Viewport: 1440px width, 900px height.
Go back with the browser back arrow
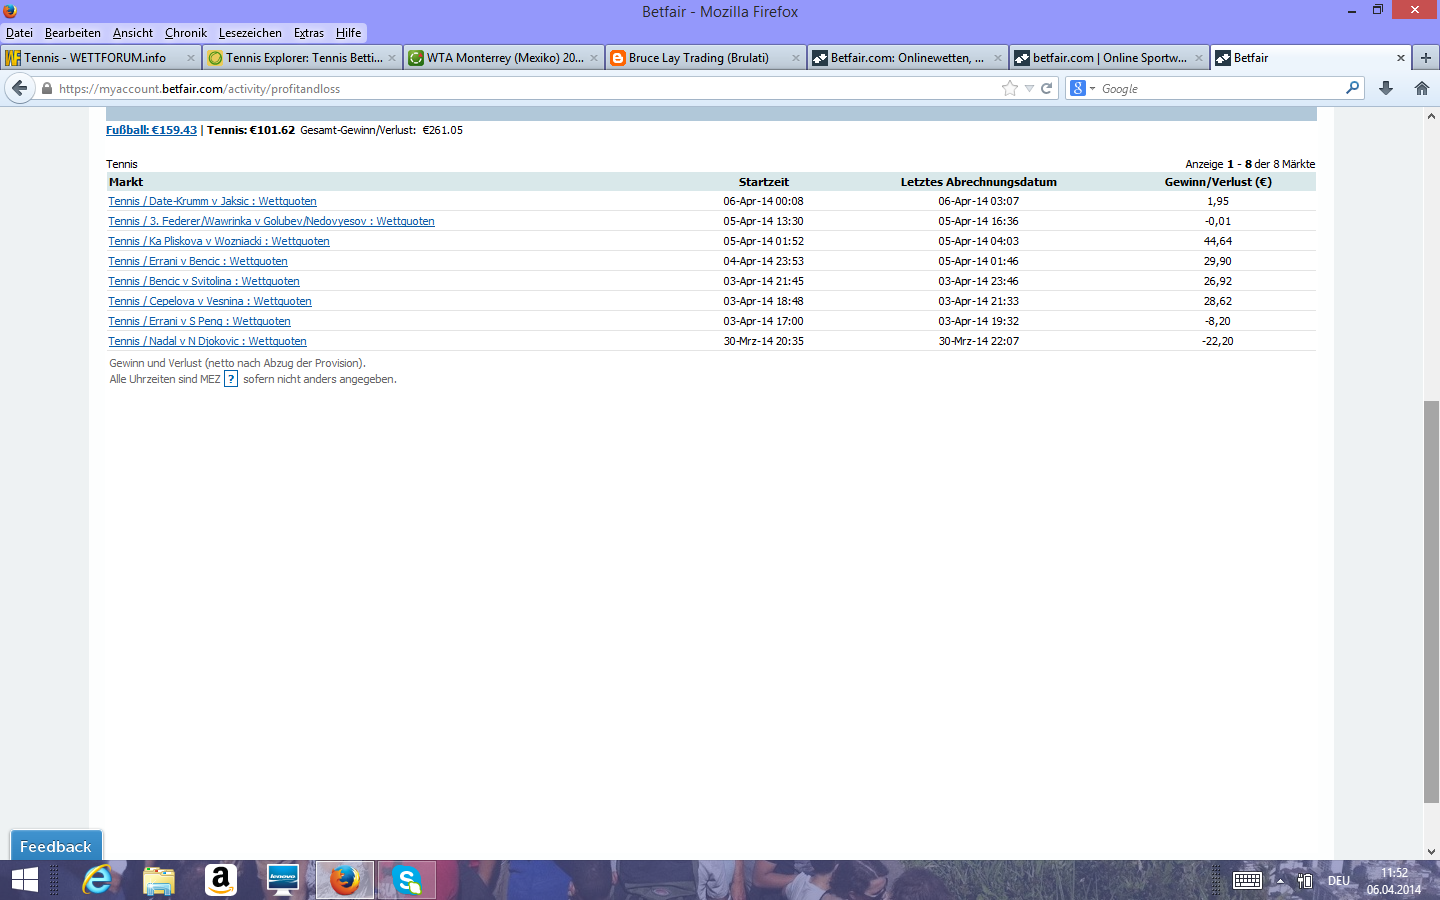tap(20, 88)
